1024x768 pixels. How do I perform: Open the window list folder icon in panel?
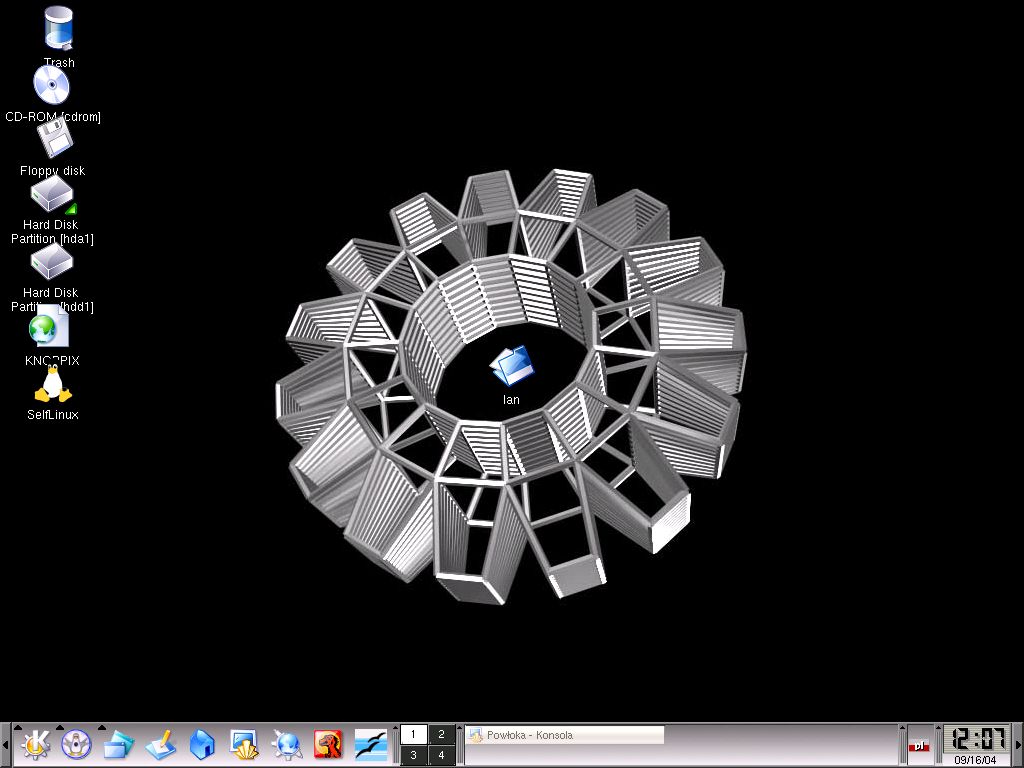[118, 744]
